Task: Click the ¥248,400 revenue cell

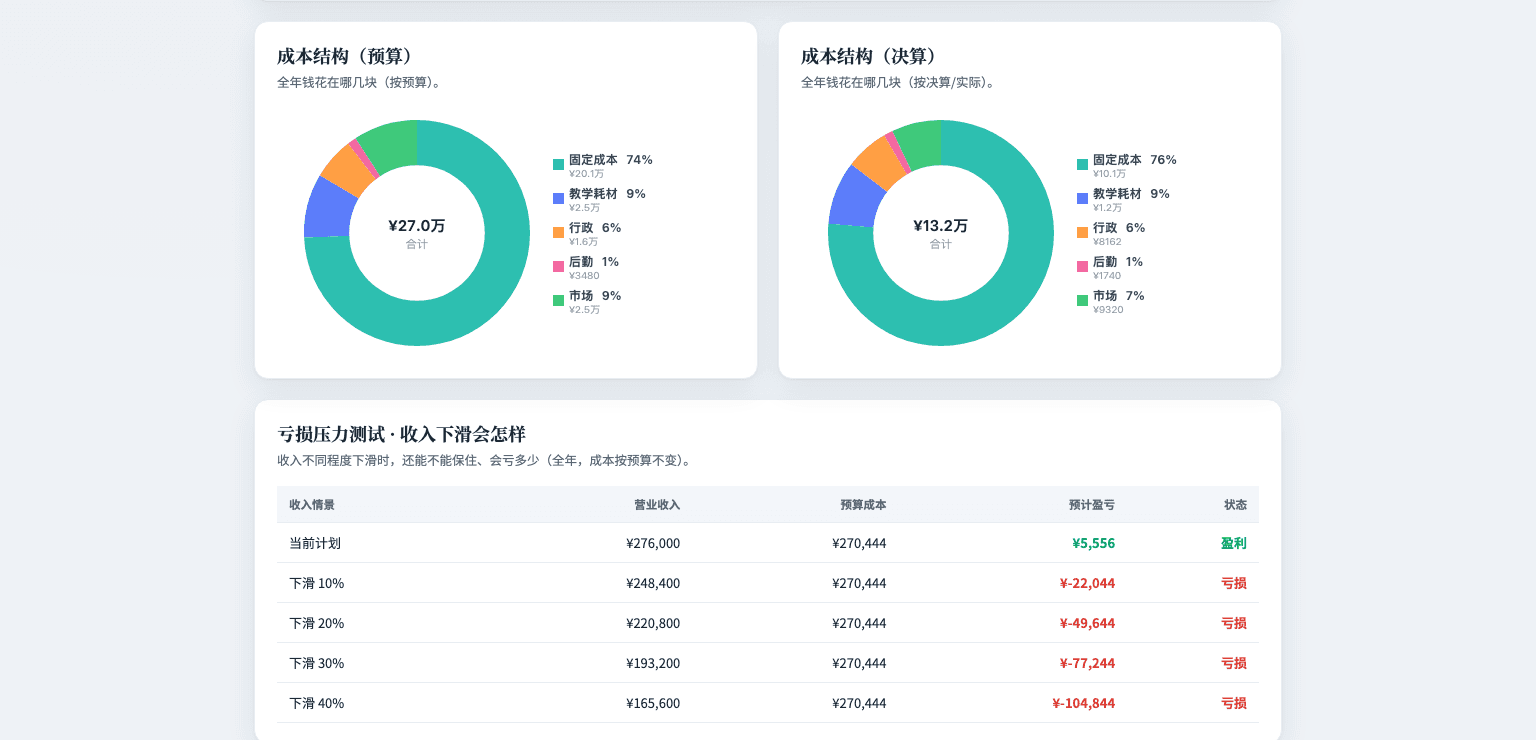Action: (653, 583)
